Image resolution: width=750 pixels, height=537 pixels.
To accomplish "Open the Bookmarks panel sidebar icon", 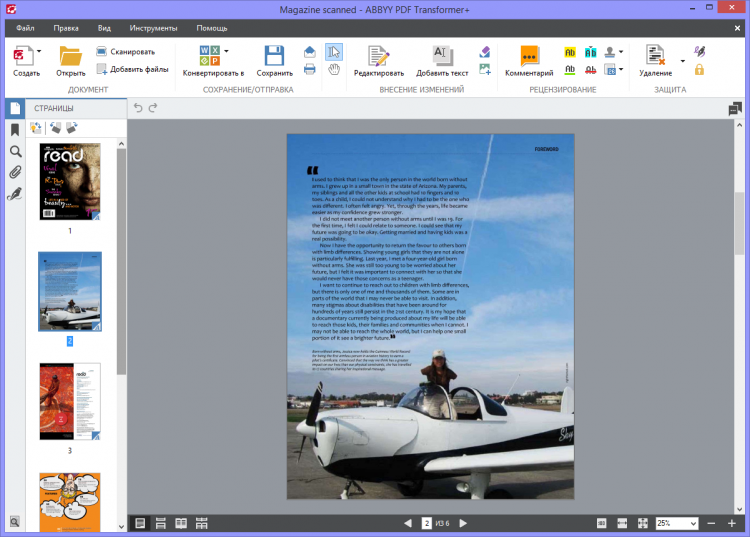I will (x=15, y=130).
